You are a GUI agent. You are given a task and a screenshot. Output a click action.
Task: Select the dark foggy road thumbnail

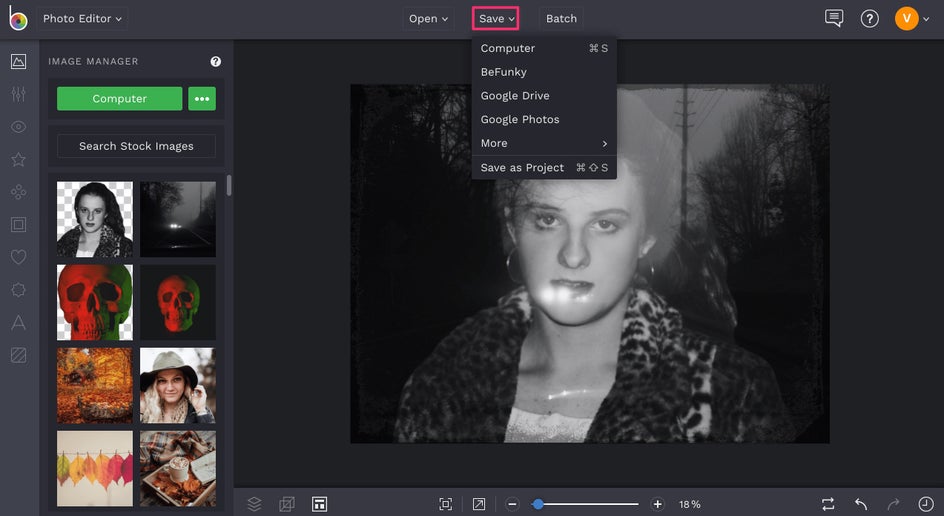[178, 219]
